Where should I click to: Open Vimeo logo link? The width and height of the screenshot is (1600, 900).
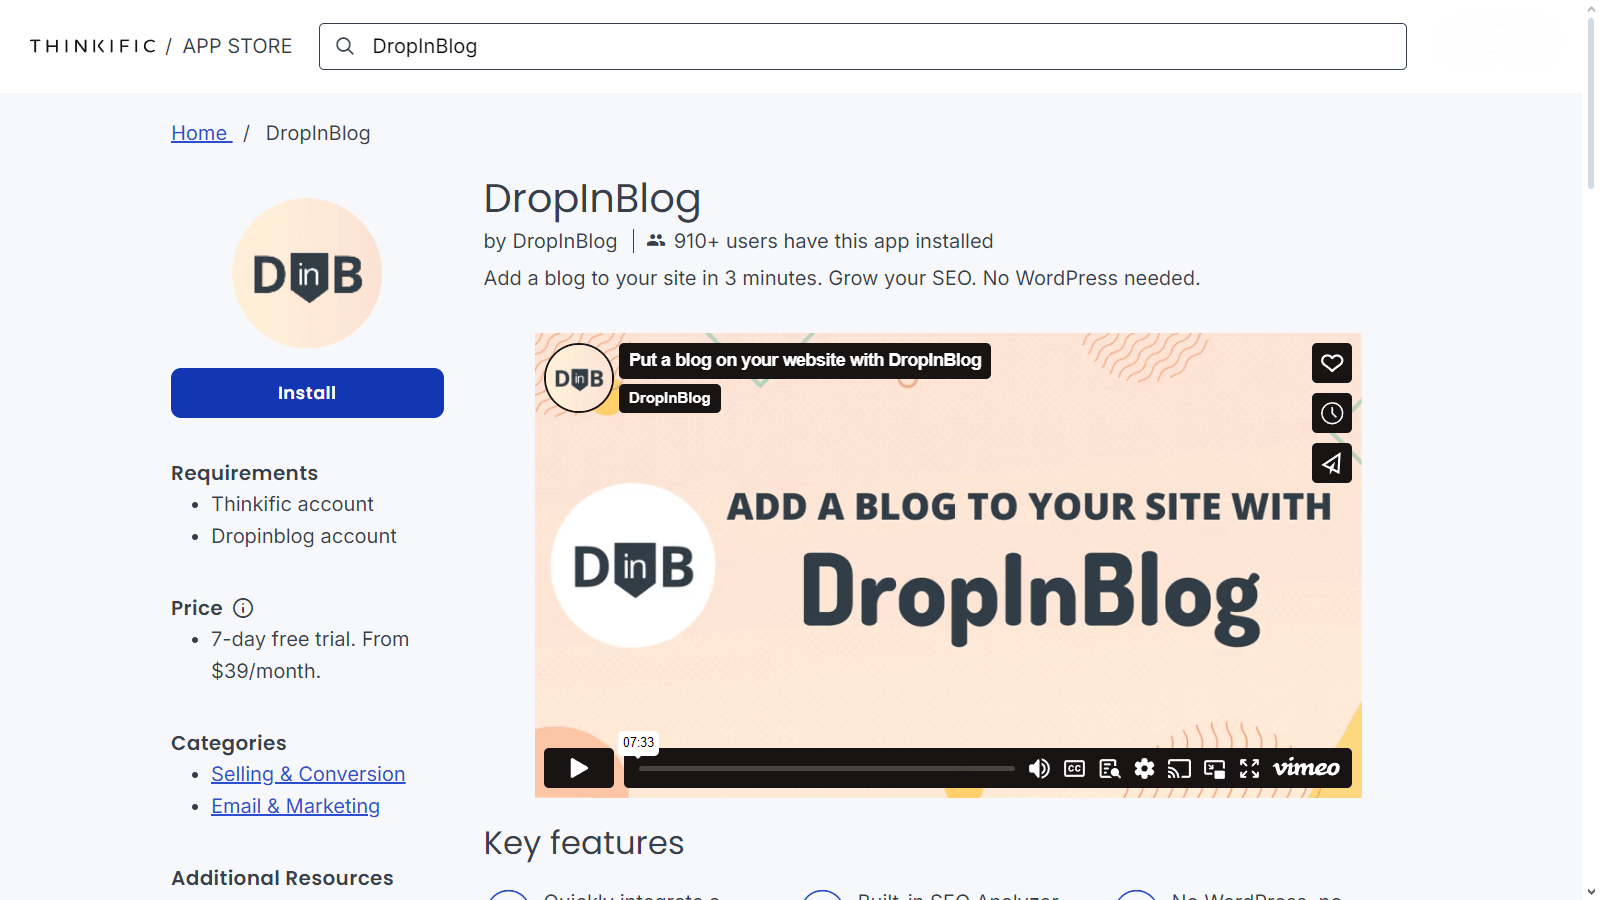1306,768
